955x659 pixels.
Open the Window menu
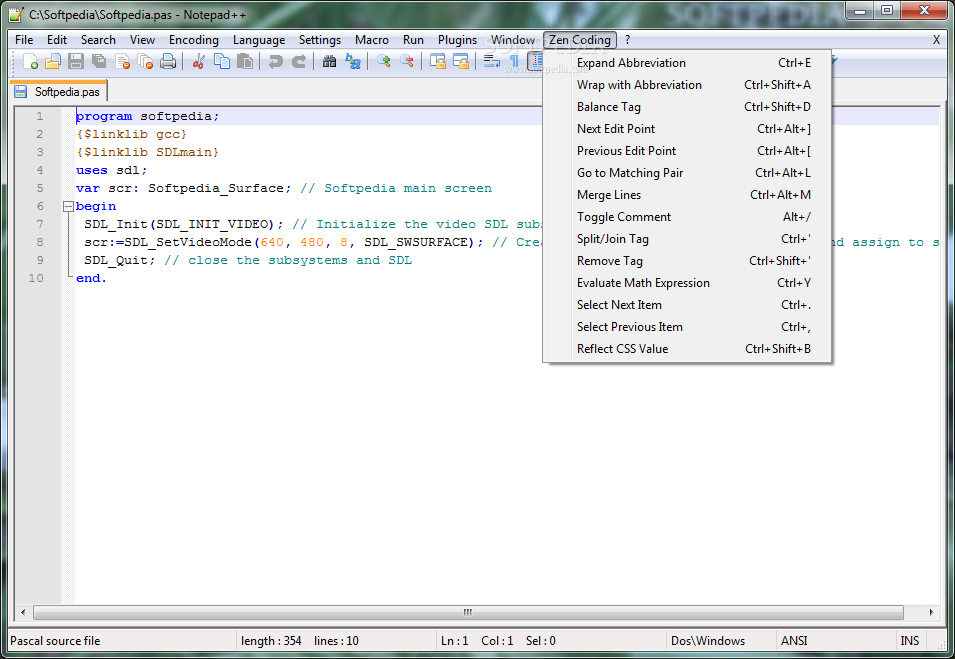click(513, 40)
